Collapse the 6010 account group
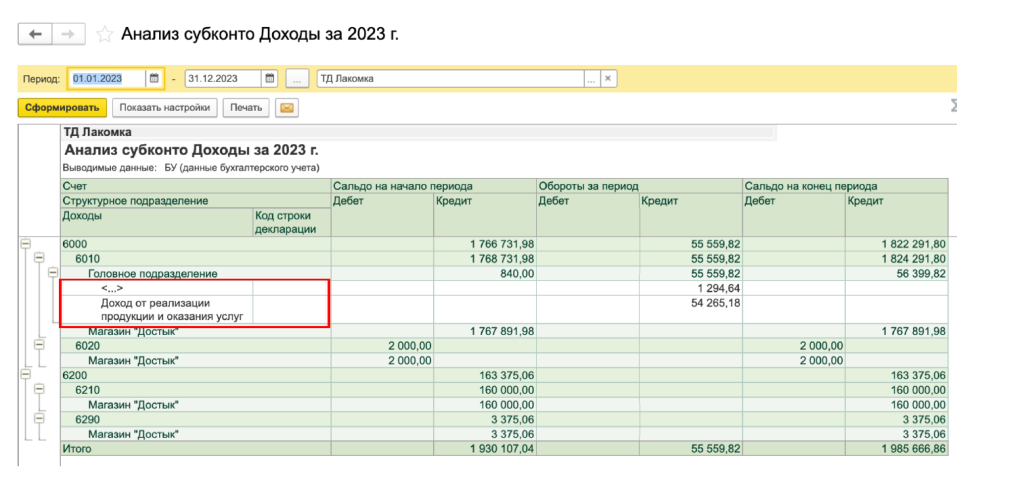Image resolution: width=1024 pixels, height=502 pixels. 39,258
